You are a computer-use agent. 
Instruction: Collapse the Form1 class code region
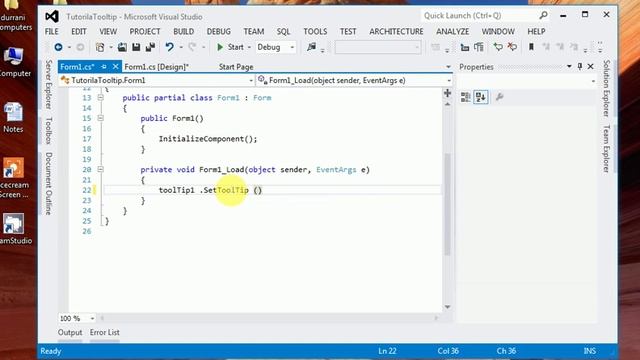click(100, 98)
